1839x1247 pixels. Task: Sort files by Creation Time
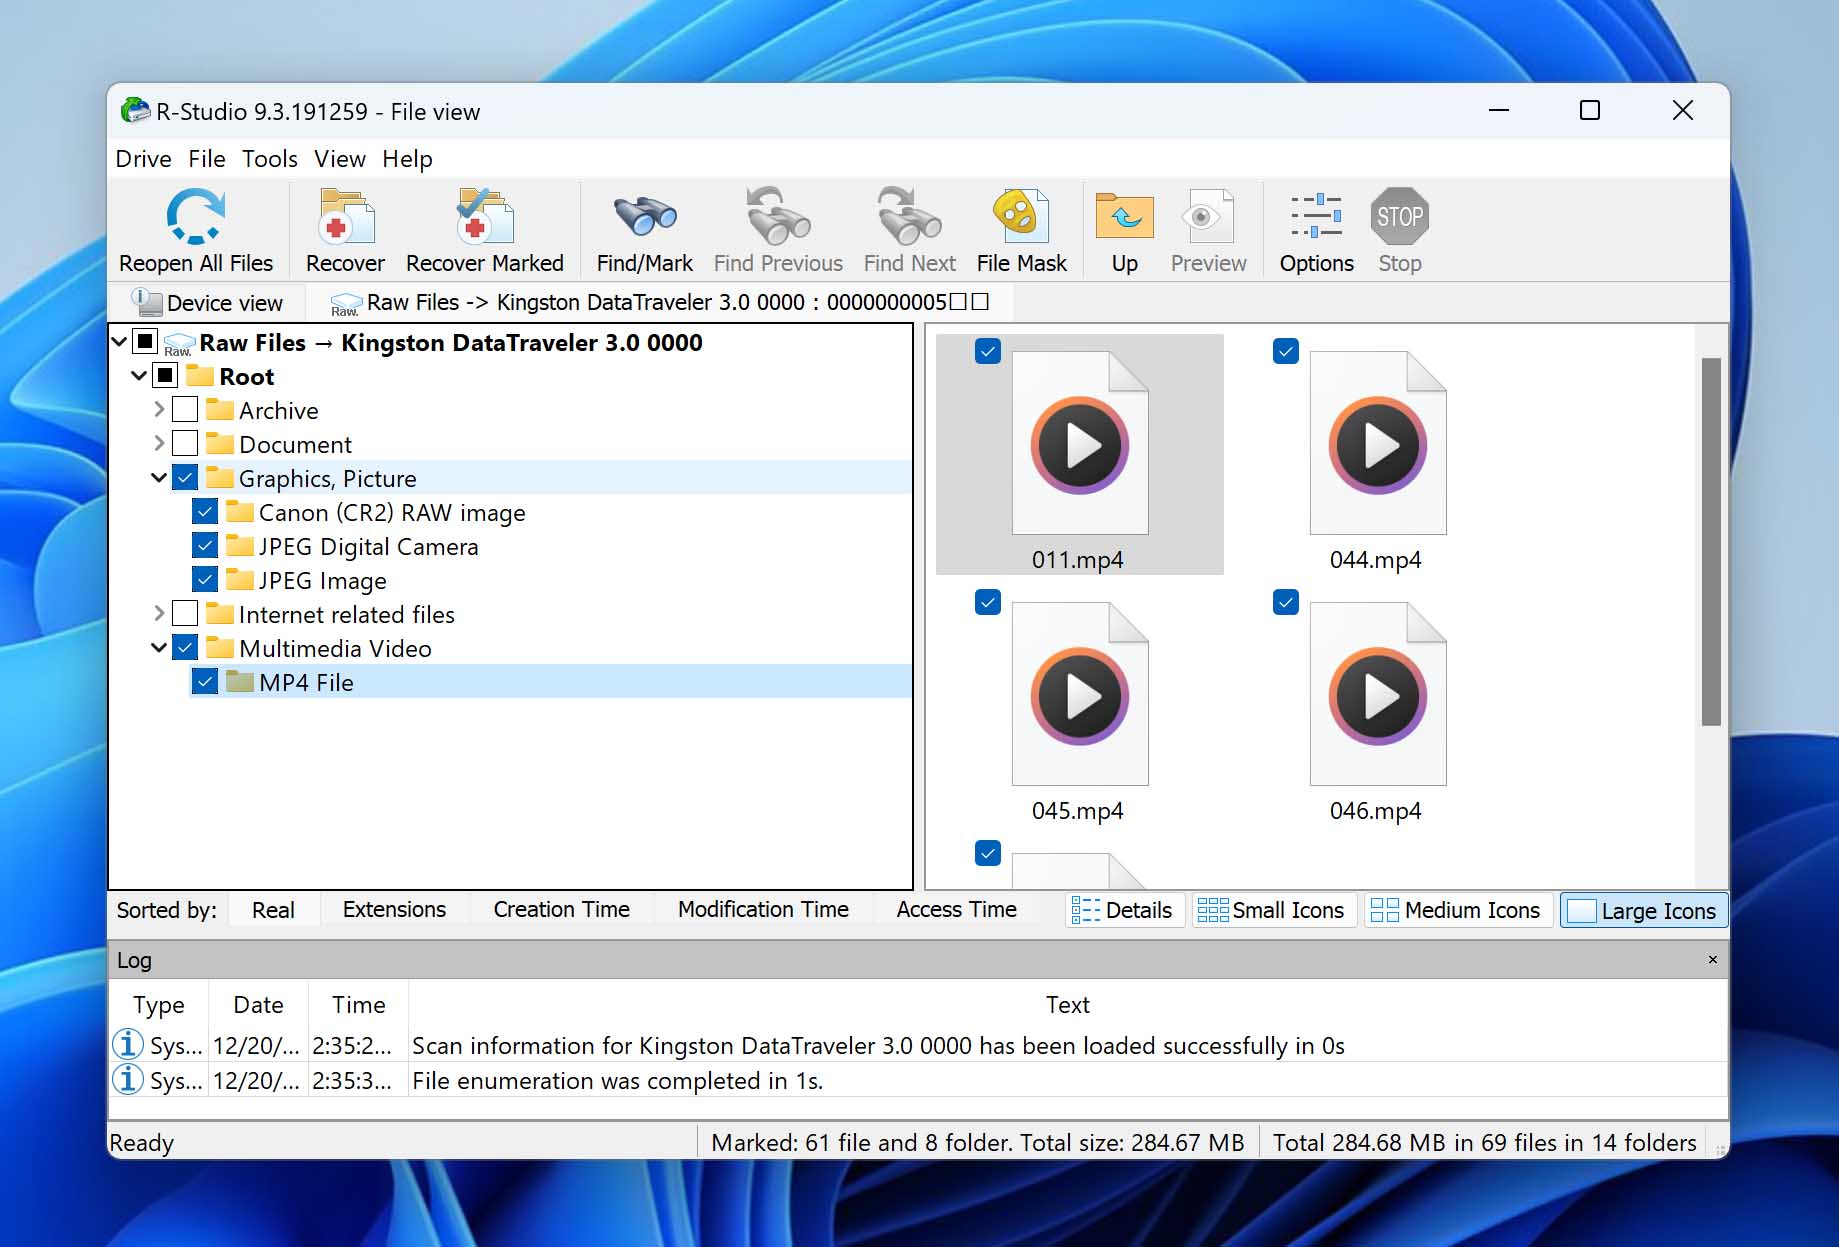561,909
